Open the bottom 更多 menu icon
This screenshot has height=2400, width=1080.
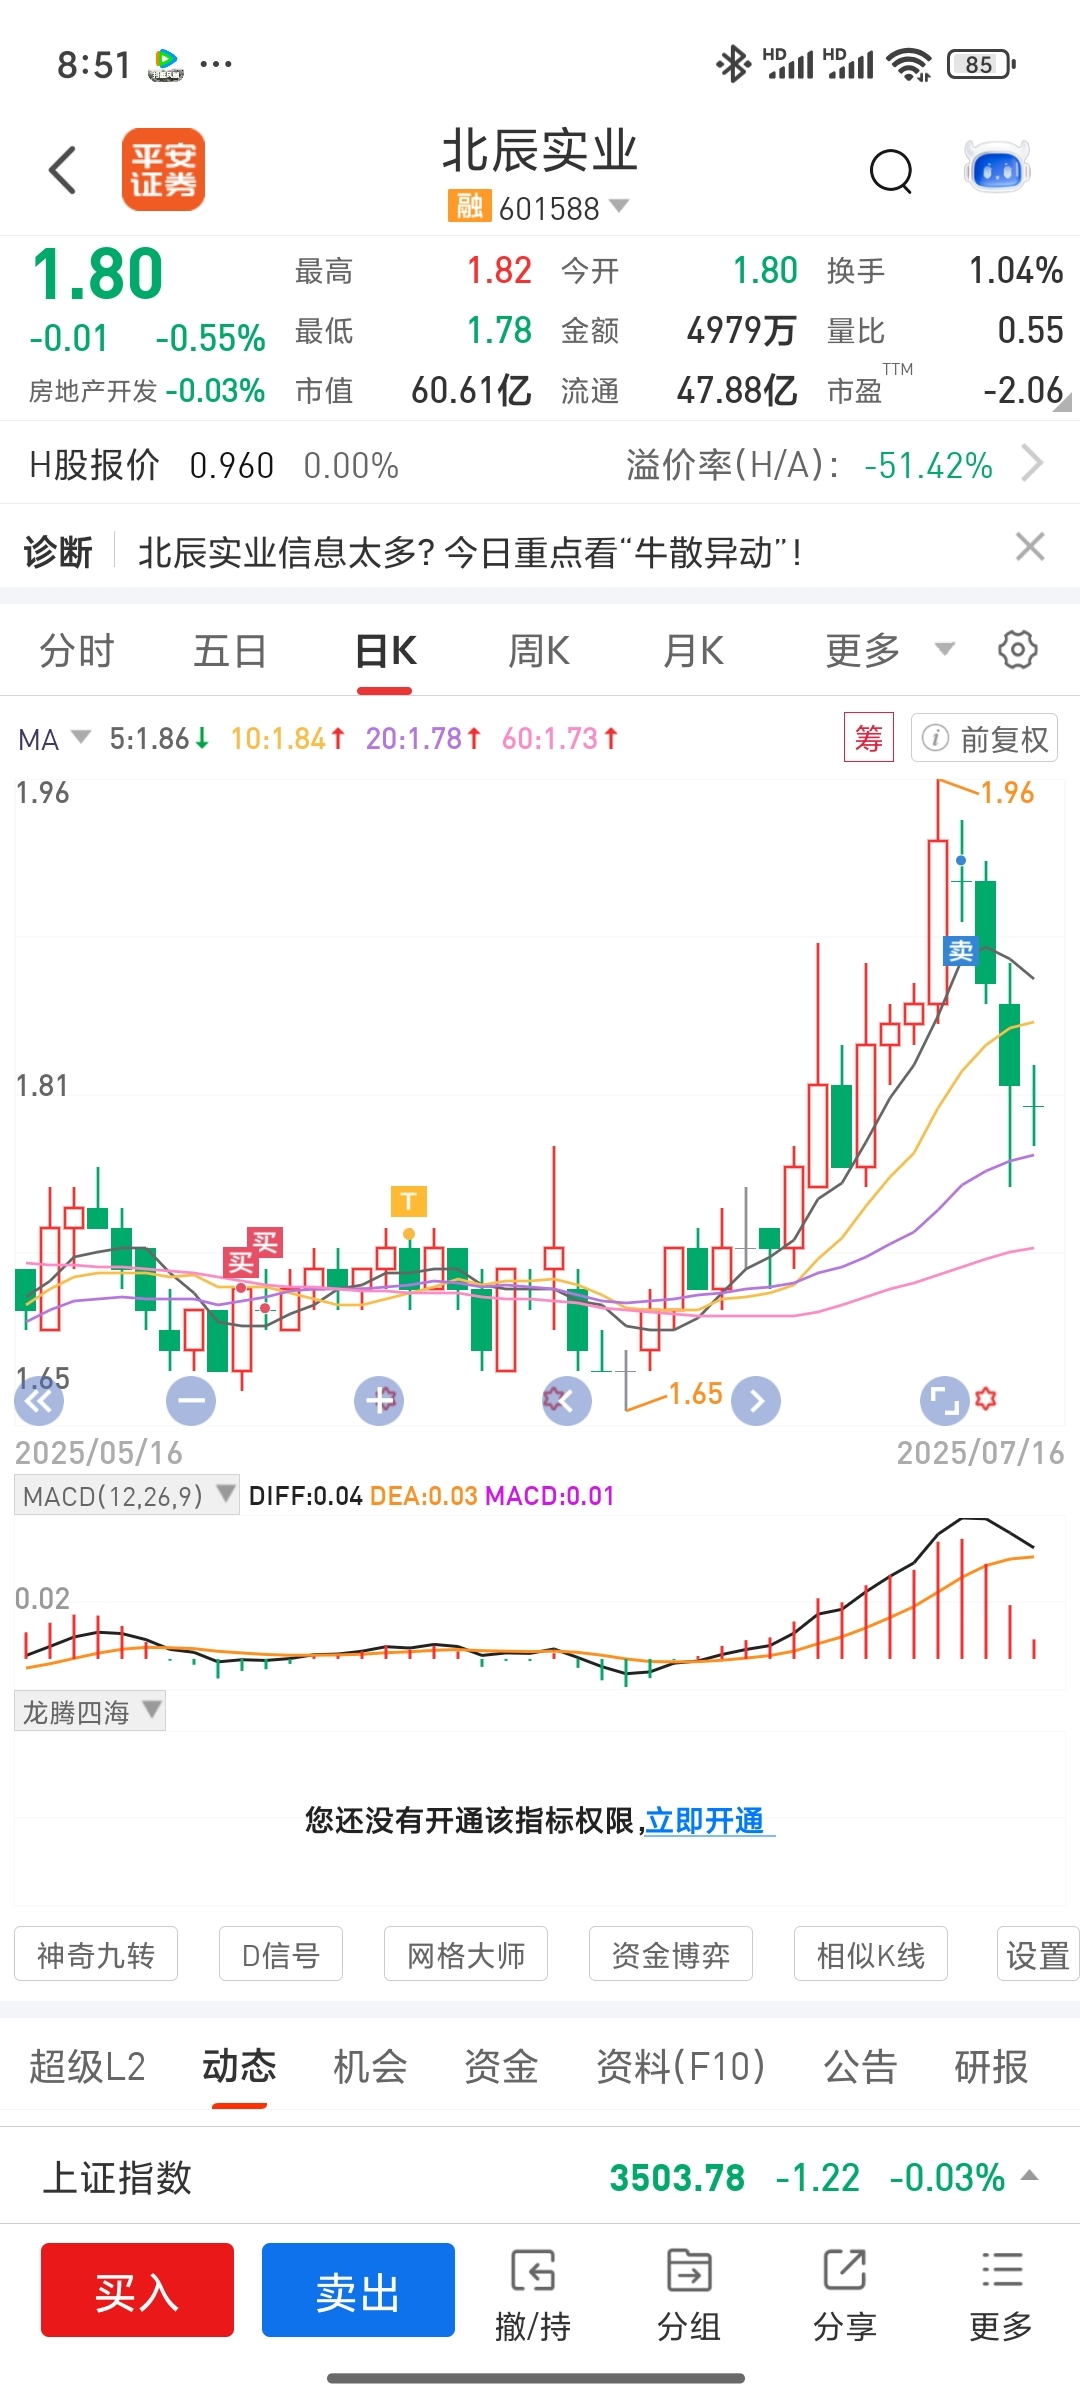1001,2296
